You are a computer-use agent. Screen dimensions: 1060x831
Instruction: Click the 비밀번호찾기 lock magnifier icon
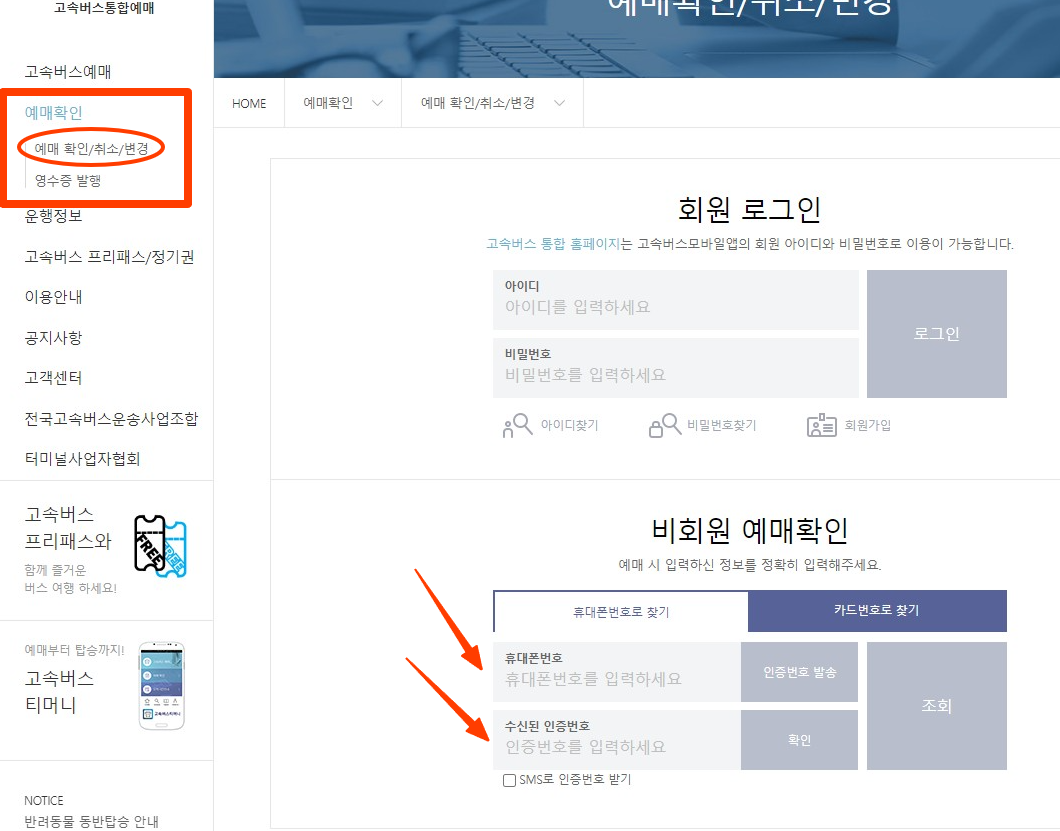coord(665,425)
